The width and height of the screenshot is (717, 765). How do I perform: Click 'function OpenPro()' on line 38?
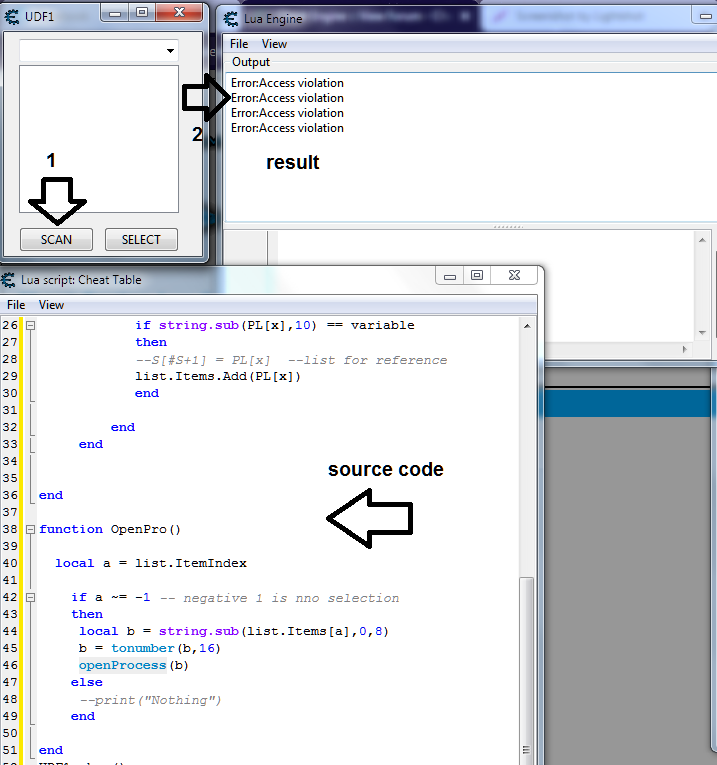click(110, 529)
